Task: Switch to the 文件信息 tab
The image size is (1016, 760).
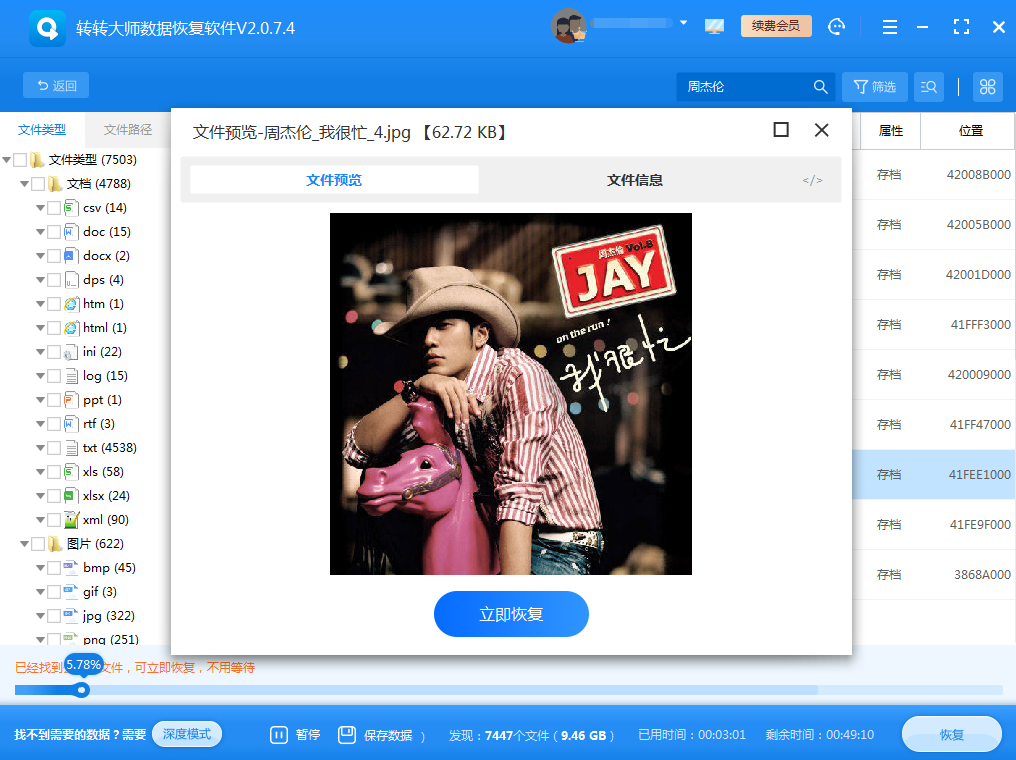Action: [634, 181]
